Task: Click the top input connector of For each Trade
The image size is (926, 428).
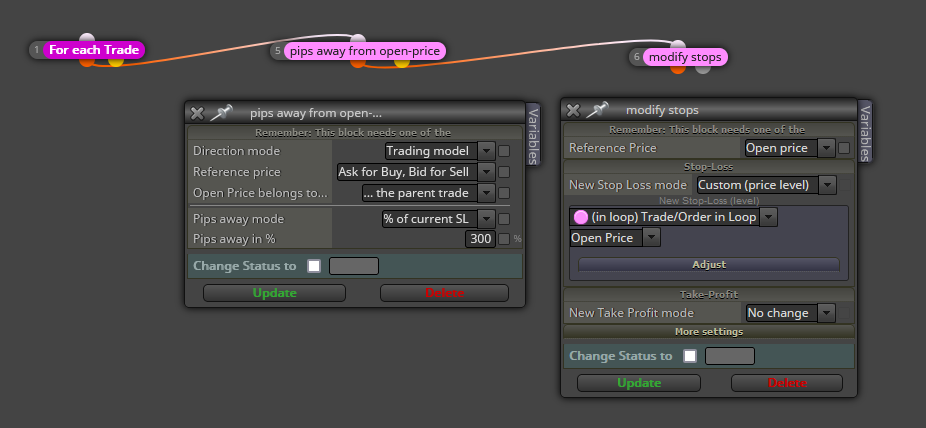Action: pos(87,39)
